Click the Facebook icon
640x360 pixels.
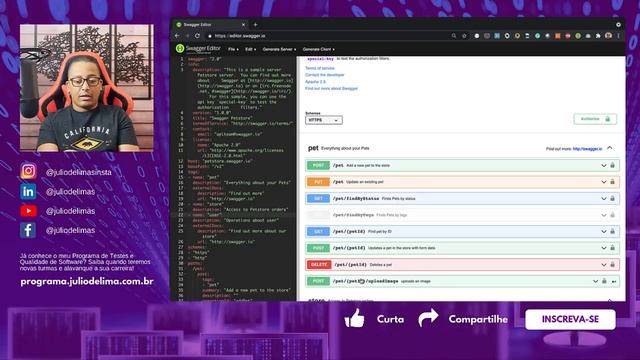(x=28, y=230)
